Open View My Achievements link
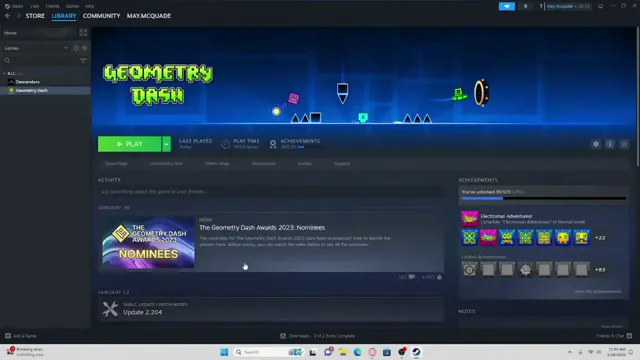The height and width of the screenshot is (360, 640). click(598, 291)
